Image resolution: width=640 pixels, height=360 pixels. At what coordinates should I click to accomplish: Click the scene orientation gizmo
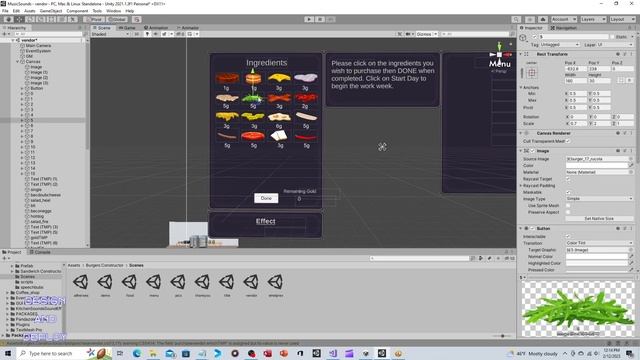[x=499, y=54]
